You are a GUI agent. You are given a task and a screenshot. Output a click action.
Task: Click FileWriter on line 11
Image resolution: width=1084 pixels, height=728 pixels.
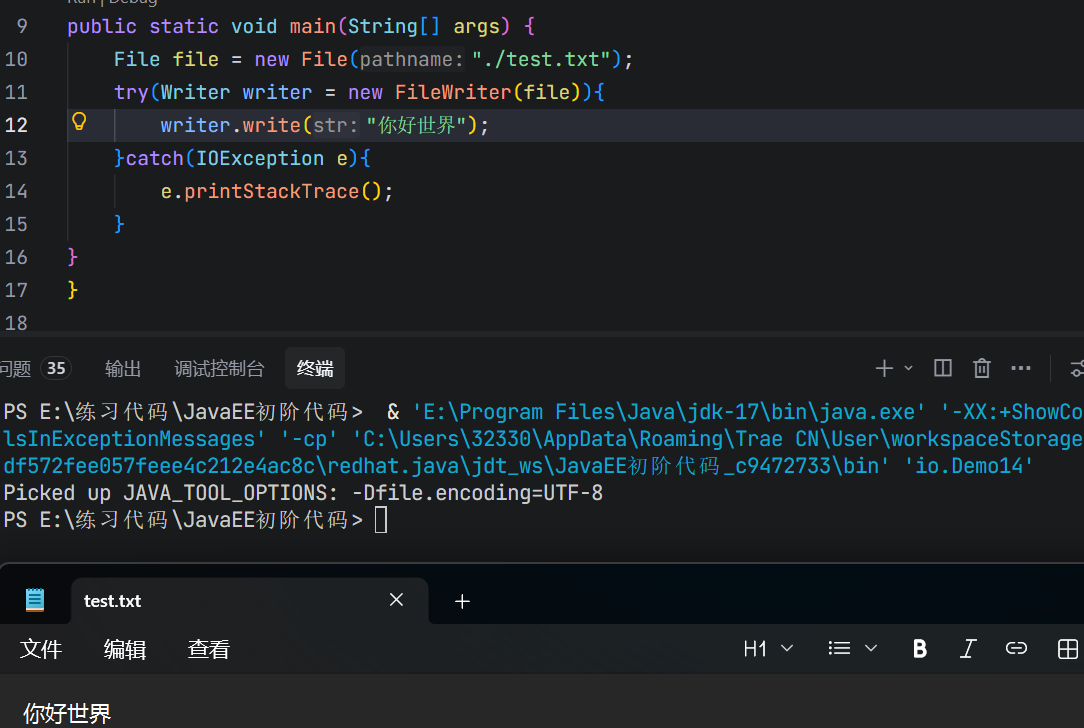coord(453,93)
